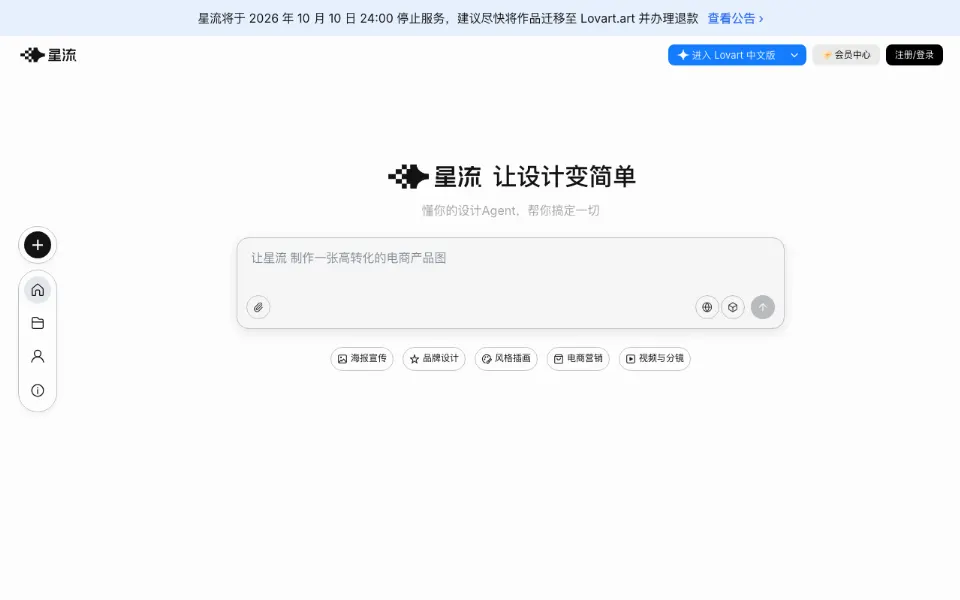
Task: Click the cube model icon in prompt box
Action: [x=733, y=307]
